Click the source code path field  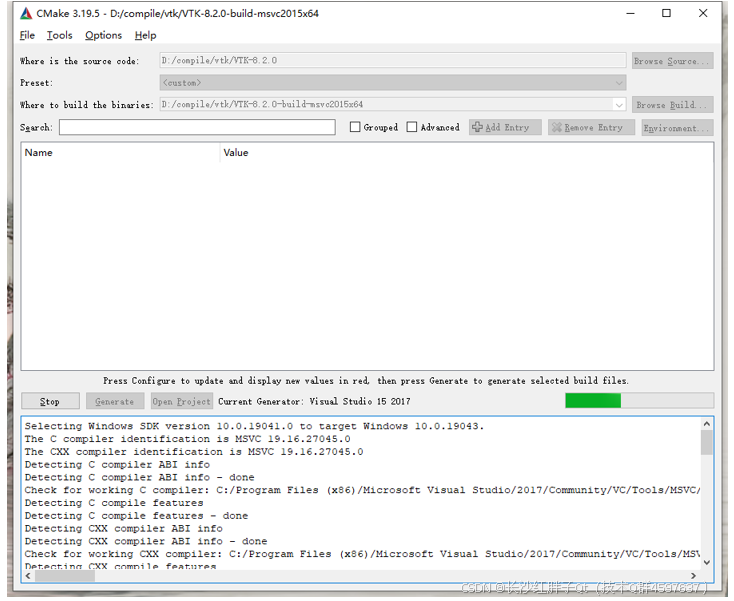393,60
